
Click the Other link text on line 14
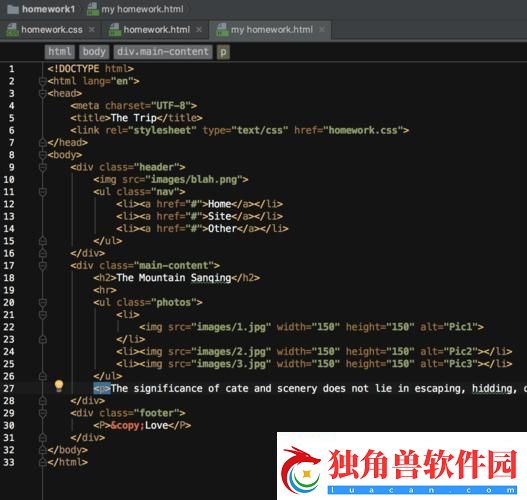click(x=222, y=229)
